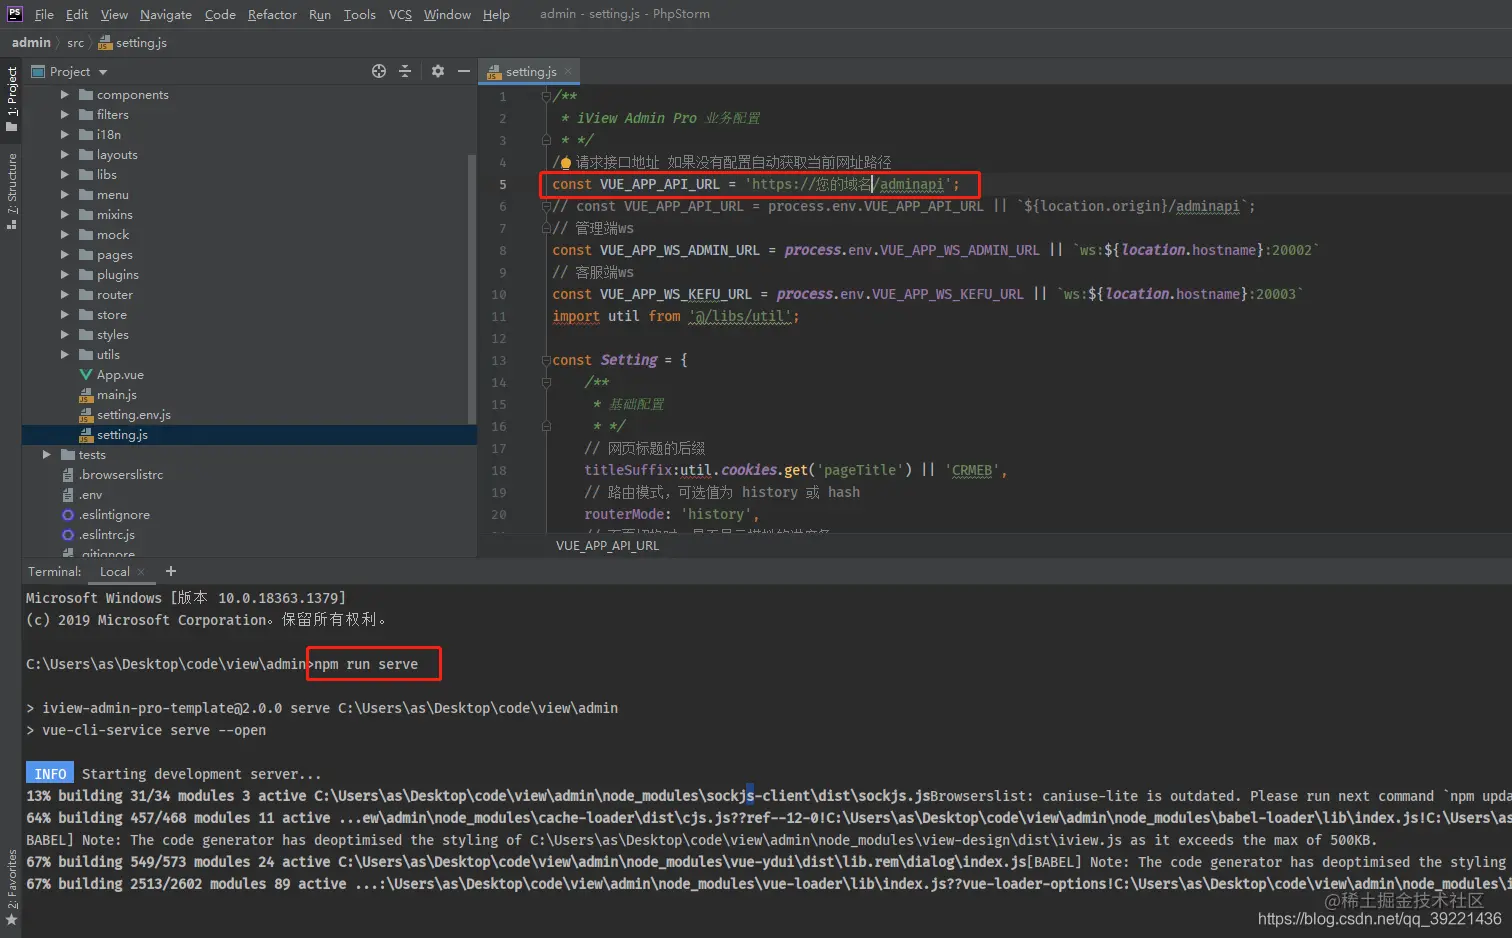Expand the pages folder
Image resolution: width=1512 pixels, height=938 pixels.
pos(65,255)
